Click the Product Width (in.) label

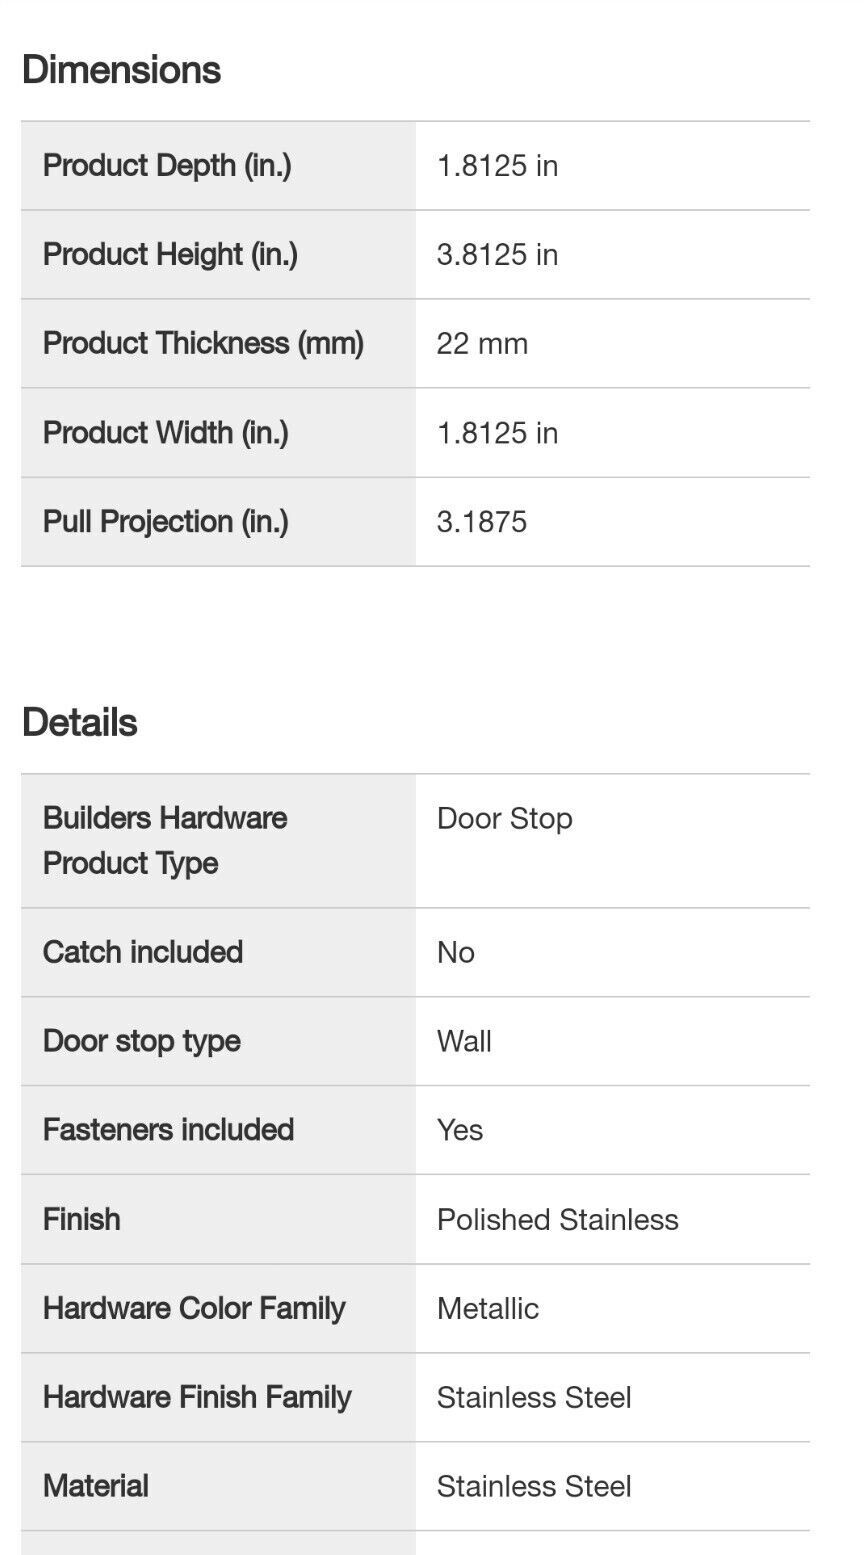166,432
